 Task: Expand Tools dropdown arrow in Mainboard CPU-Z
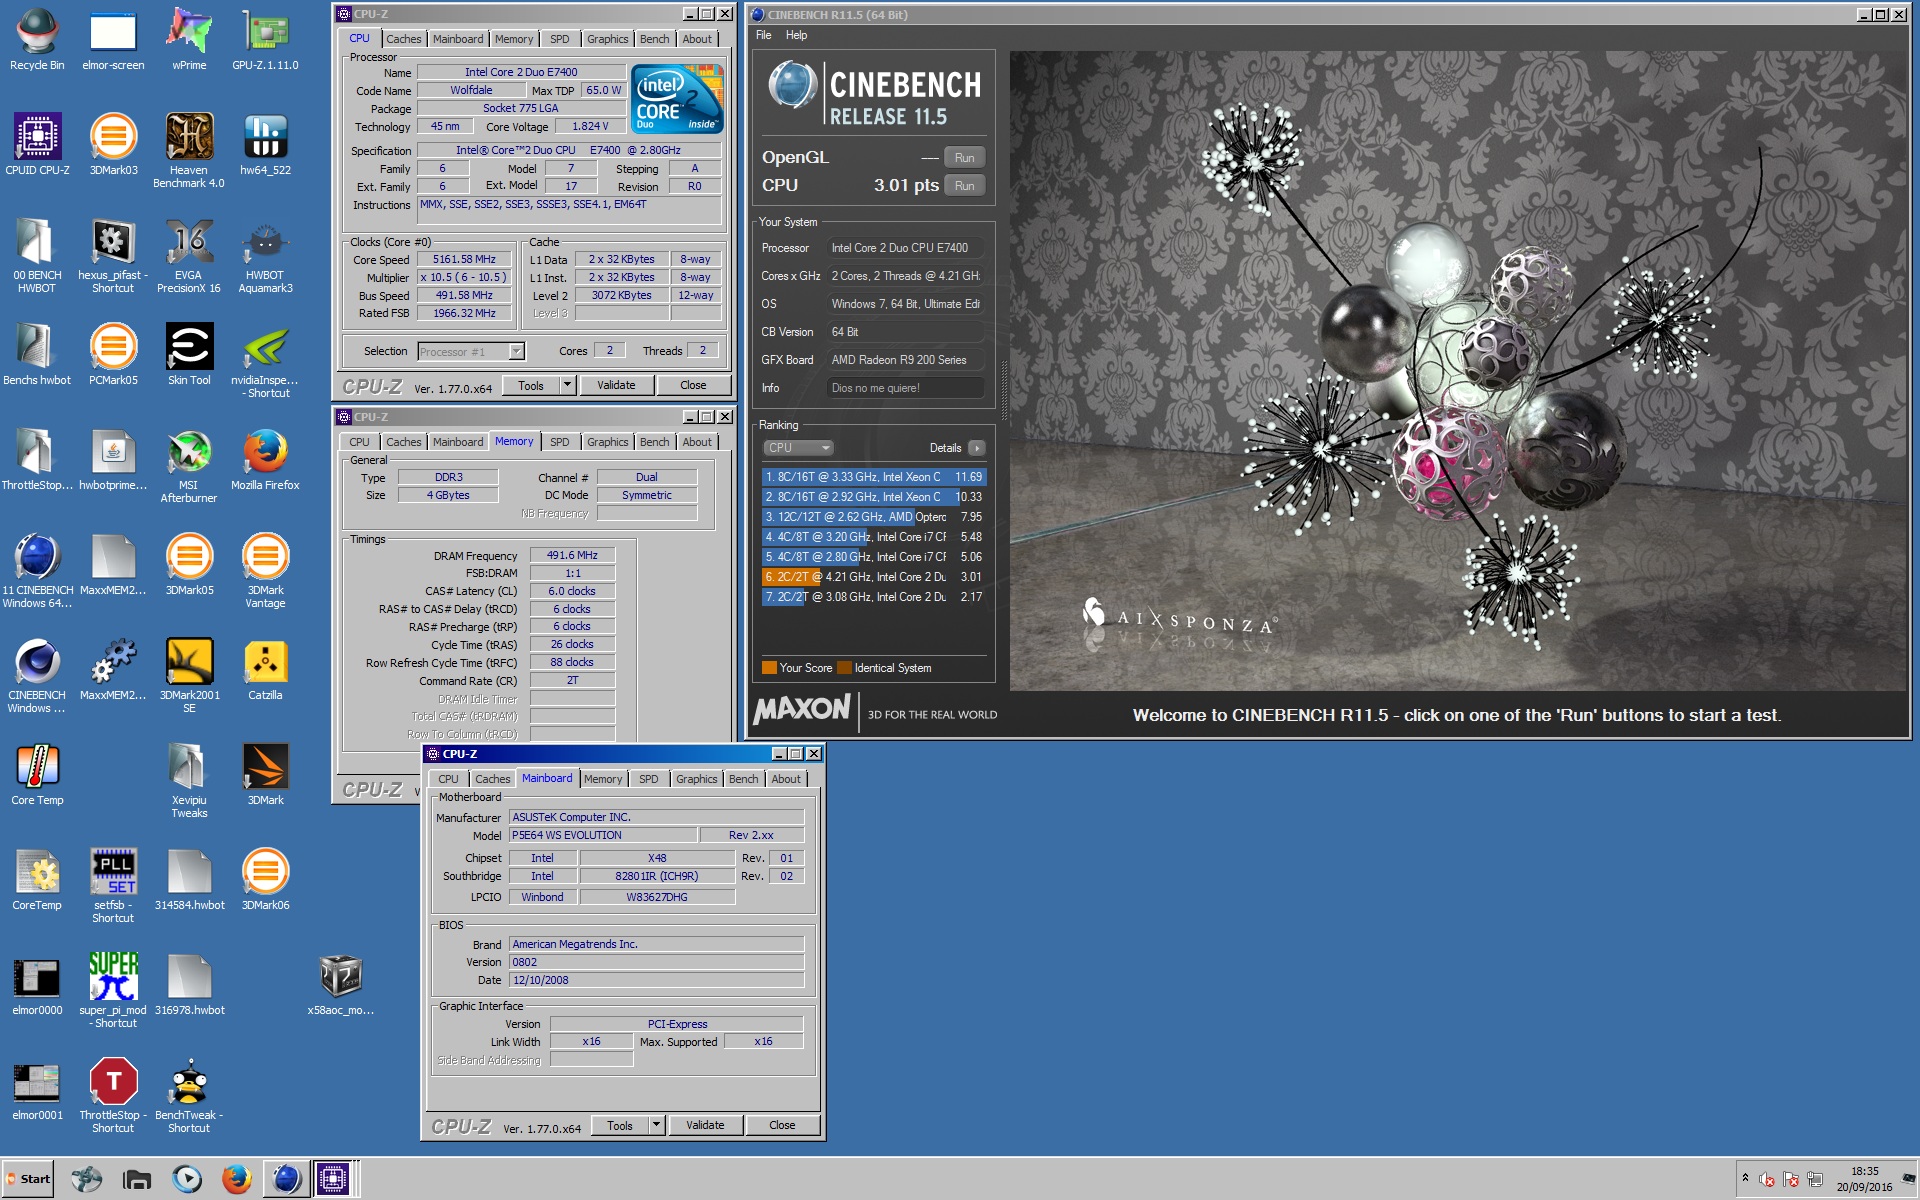[657, 1125]
